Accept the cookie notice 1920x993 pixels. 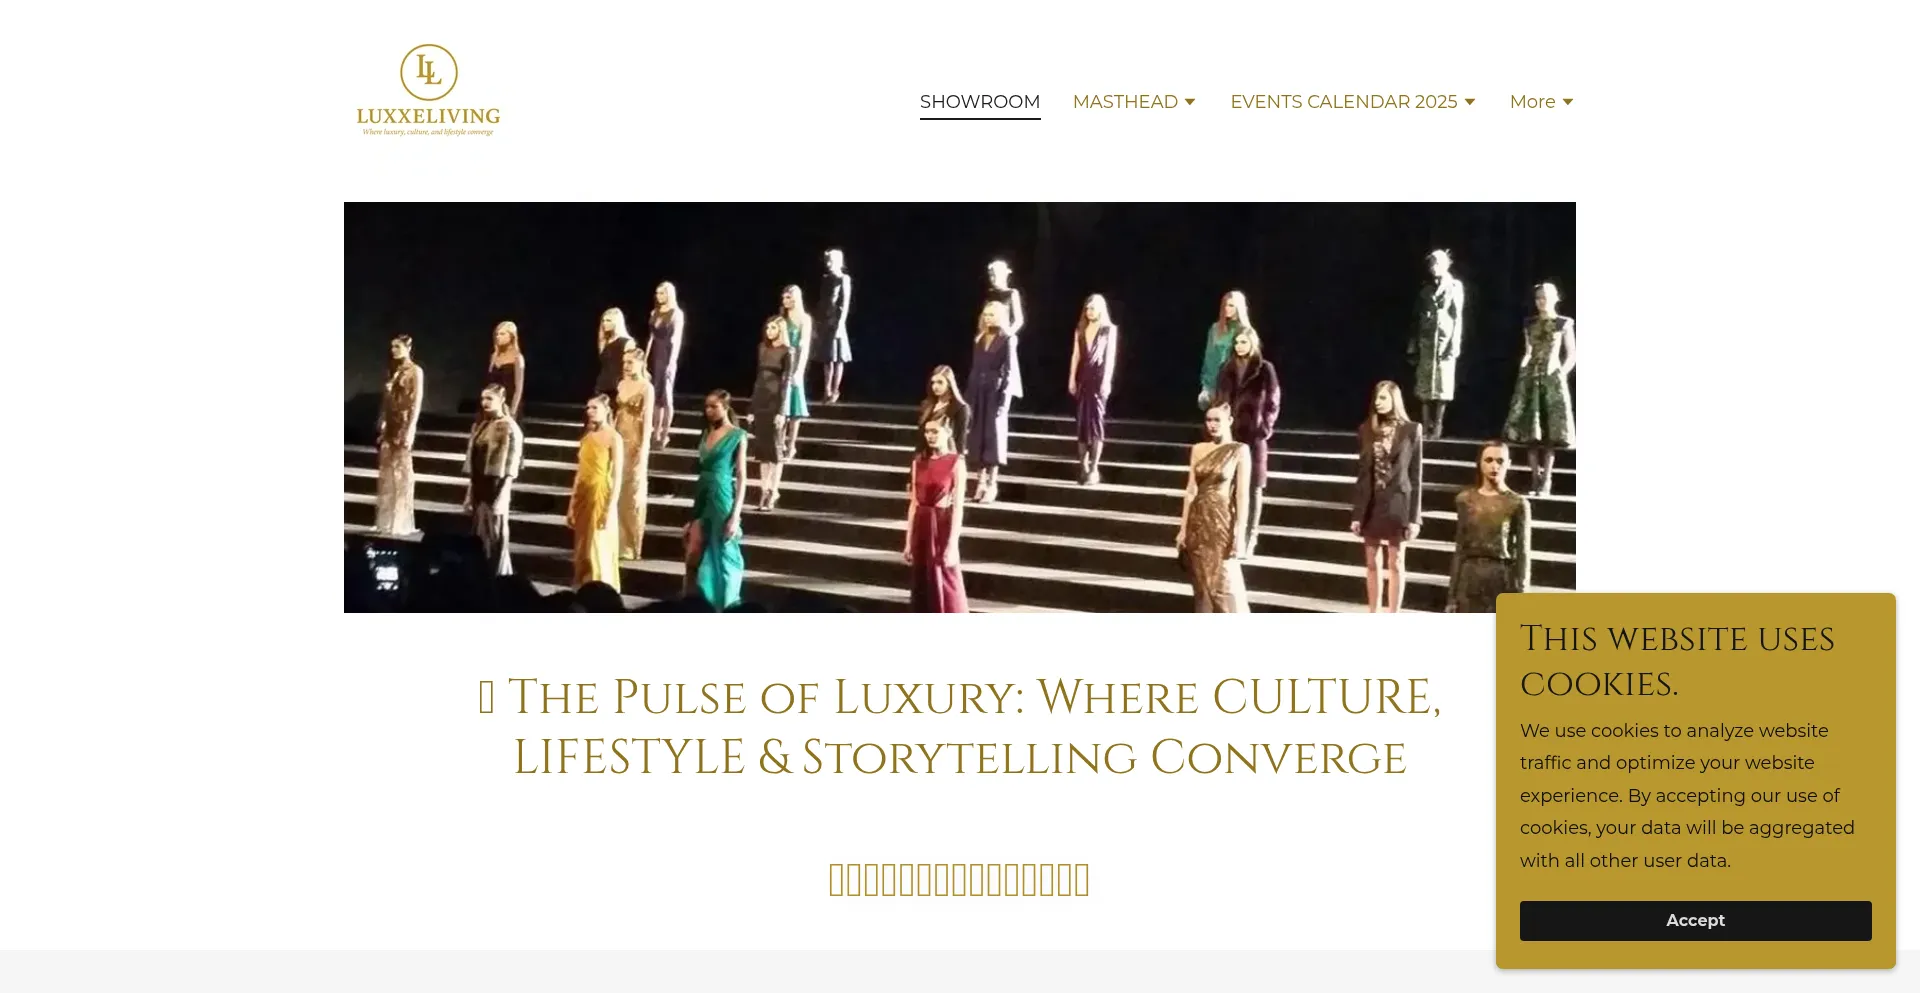click(x=1696, y=921)
